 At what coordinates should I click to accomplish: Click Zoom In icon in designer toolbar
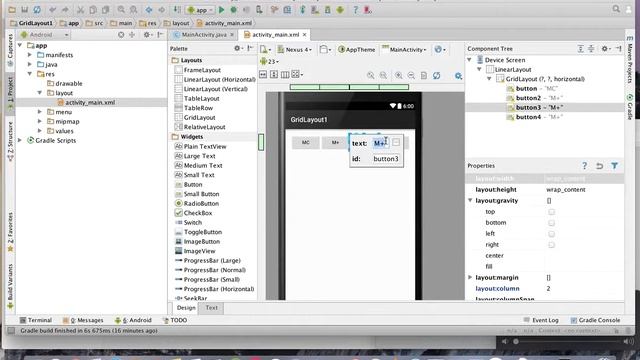399,75
